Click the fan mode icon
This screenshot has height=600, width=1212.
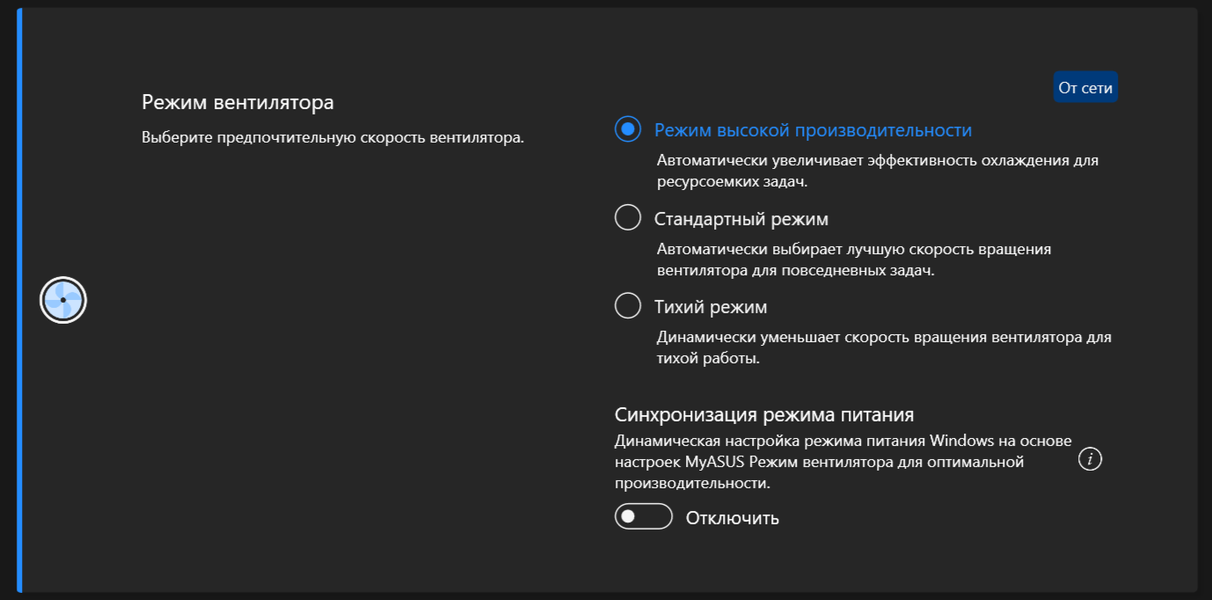tap(63, 300)
